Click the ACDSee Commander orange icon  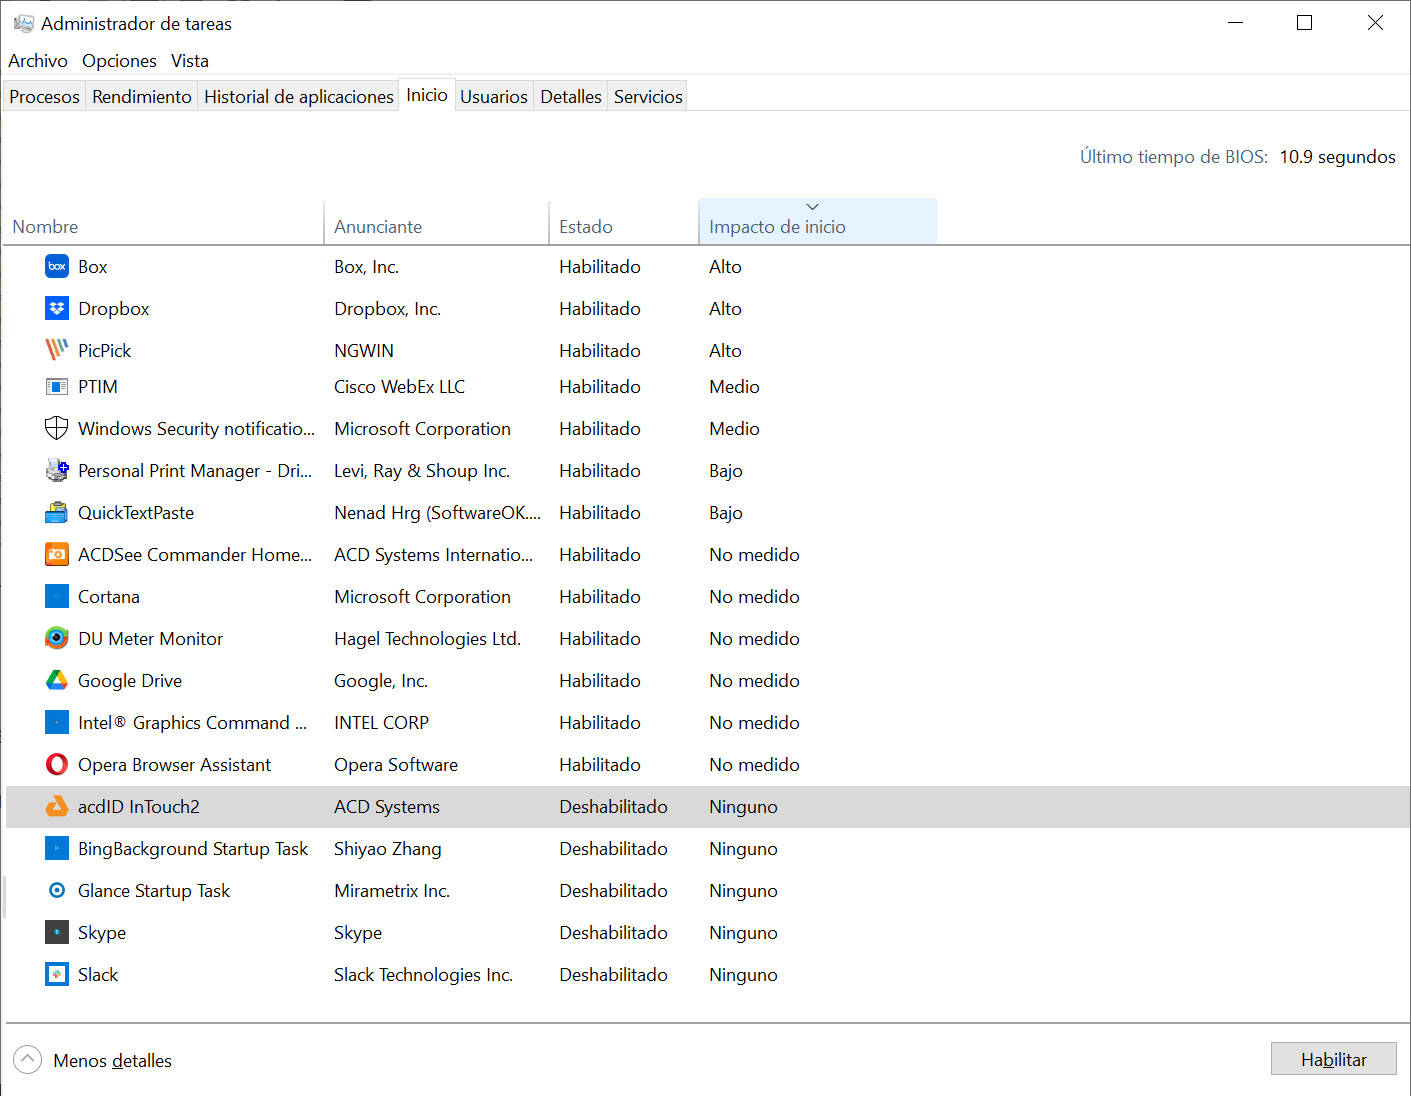point(57,554)
